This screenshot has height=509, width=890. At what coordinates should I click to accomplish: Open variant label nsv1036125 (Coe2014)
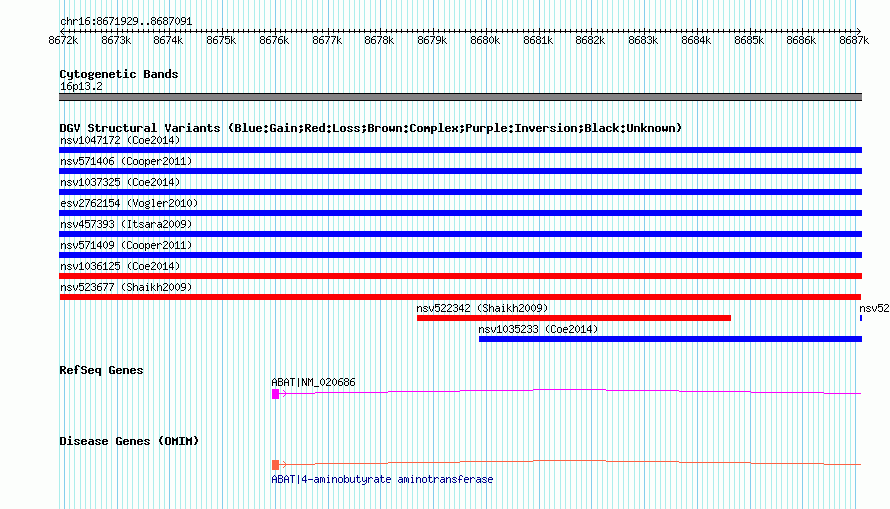120,266
